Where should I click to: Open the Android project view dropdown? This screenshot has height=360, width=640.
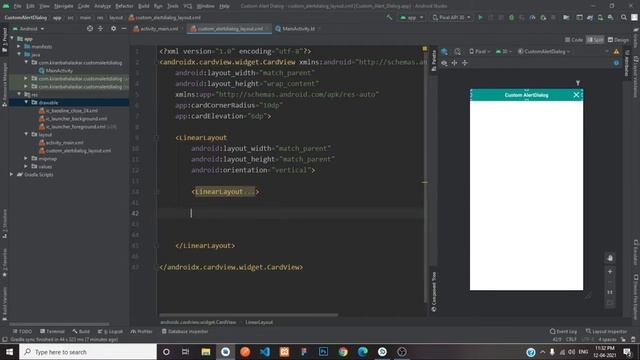(29, 29)
